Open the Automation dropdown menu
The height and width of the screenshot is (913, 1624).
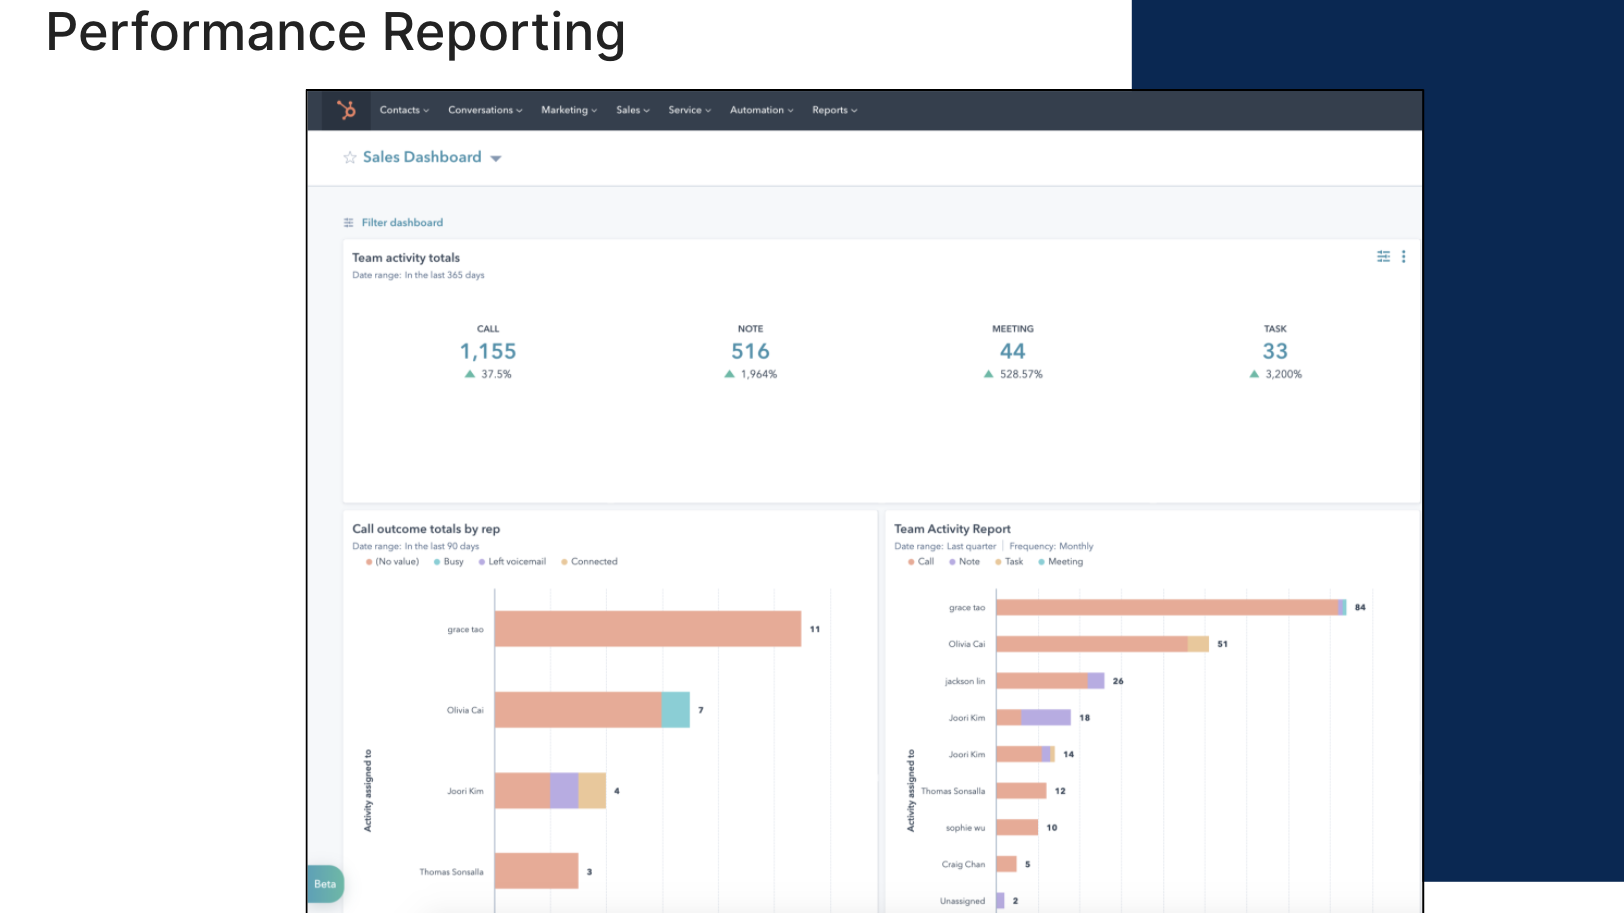click(x=761, y=110)
